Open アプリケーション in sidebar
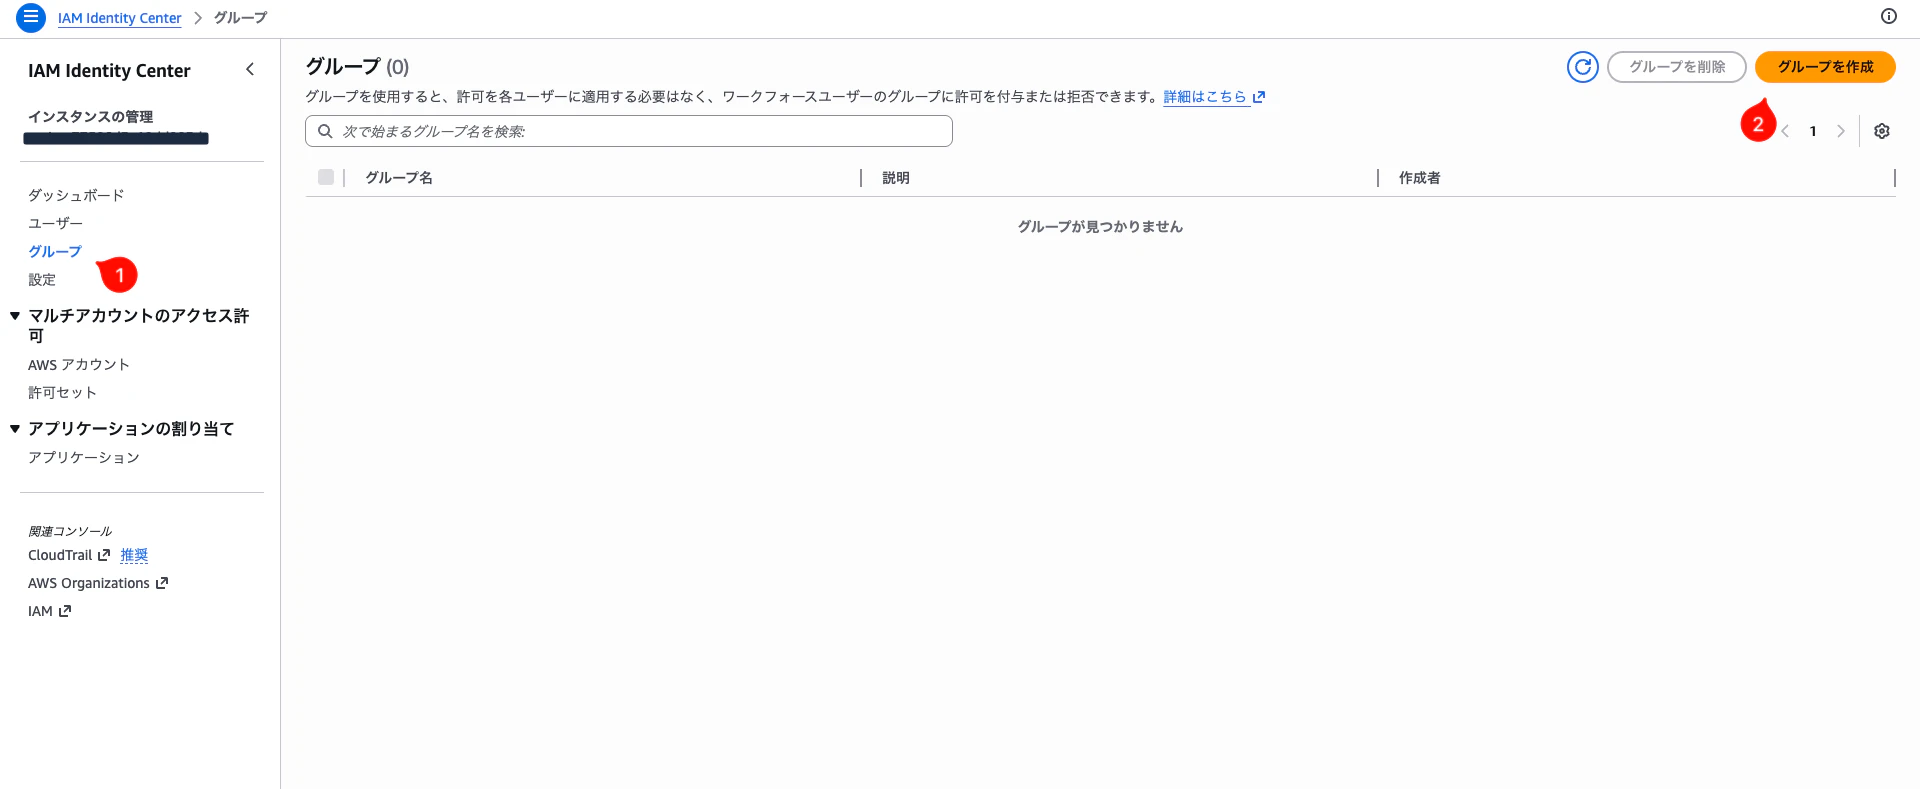 point(84,457)
